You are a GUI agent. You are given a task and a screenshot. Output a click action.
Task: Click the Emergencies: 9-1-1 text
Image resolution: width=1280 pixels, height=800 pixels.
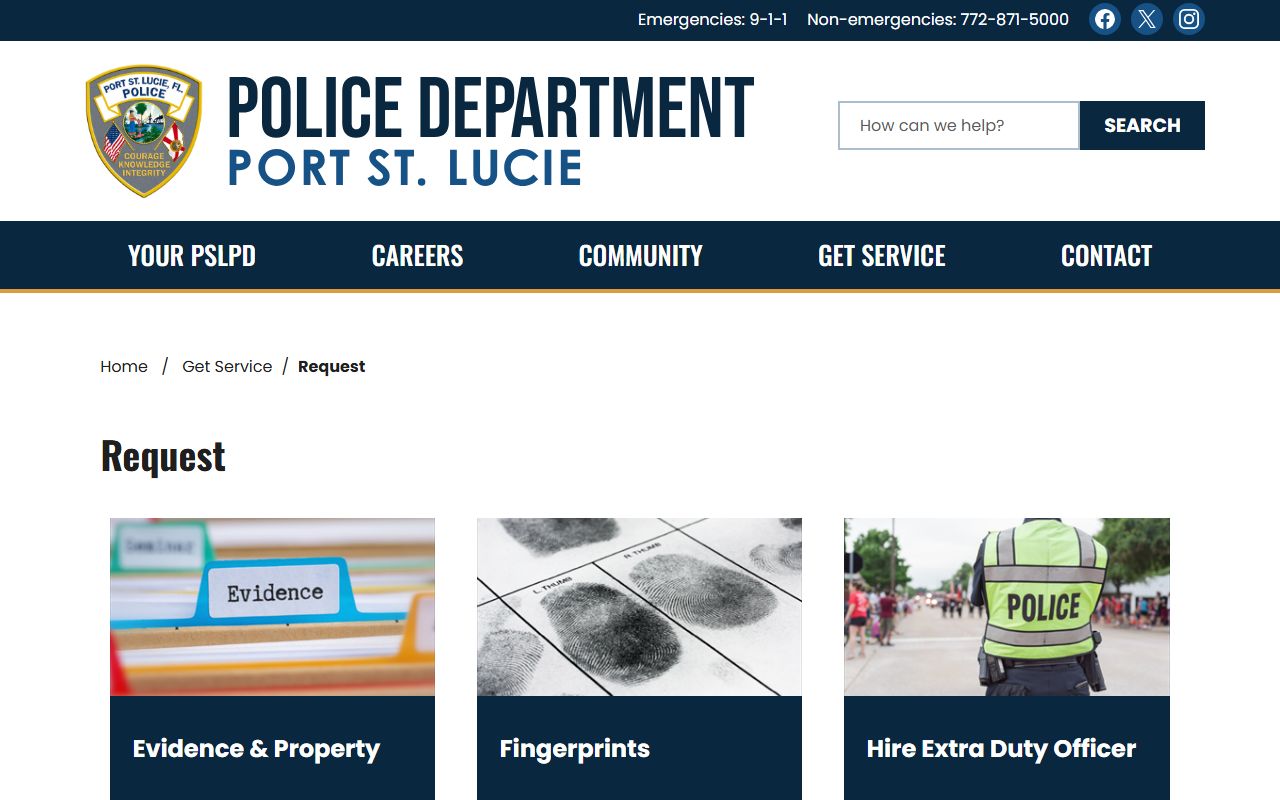[713, 19]
